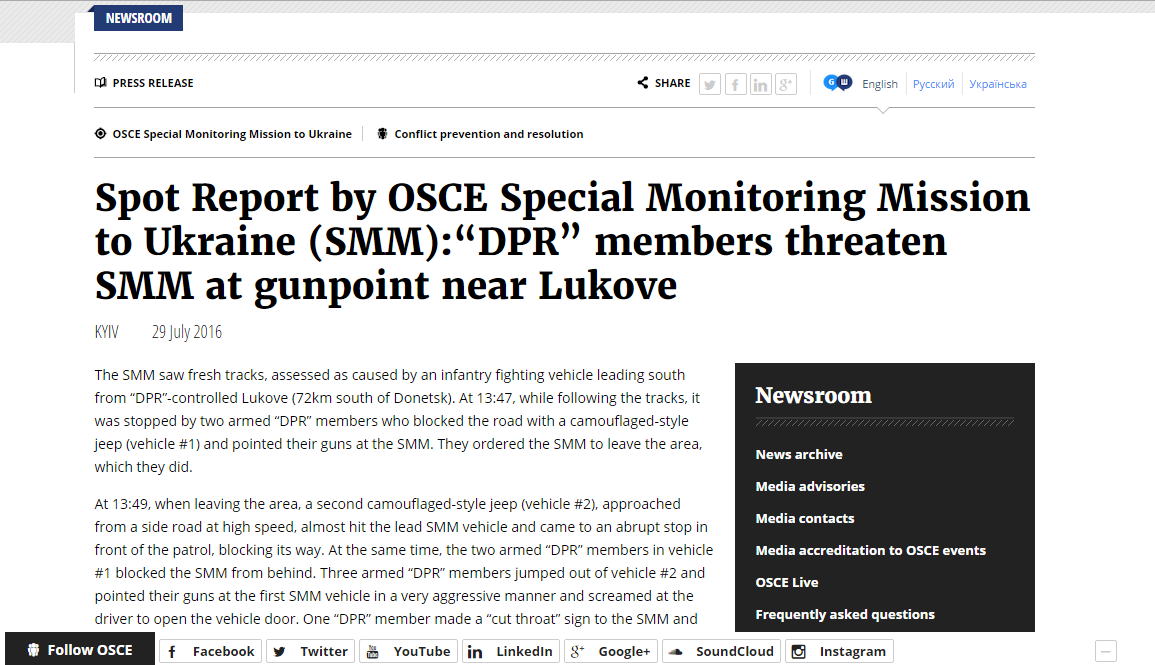
Task: Click the Newsroom sidebar heading
Action: point(813,395)
